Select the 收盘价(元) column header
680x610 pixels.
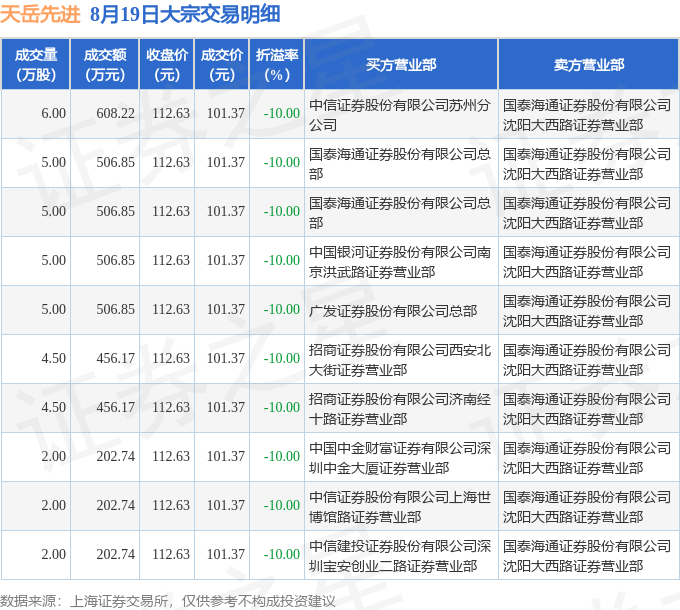(167, 65)
